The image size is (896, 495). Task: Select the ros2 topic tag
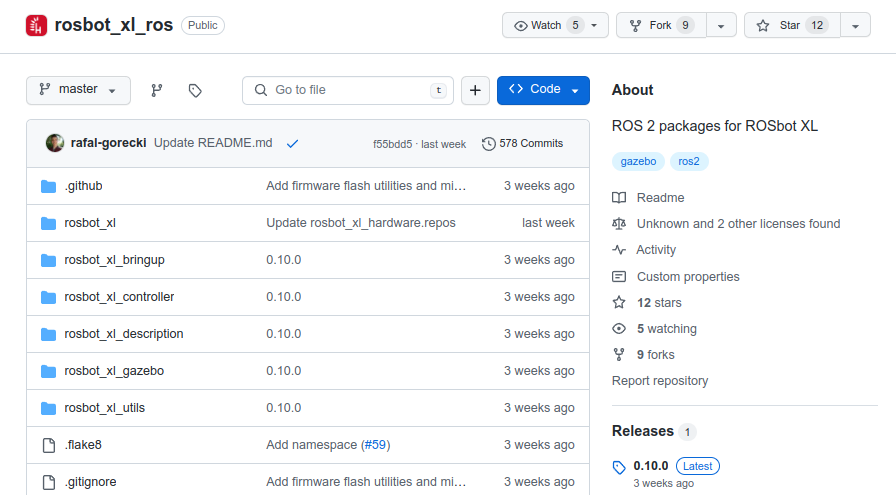(x=689, y=161)
